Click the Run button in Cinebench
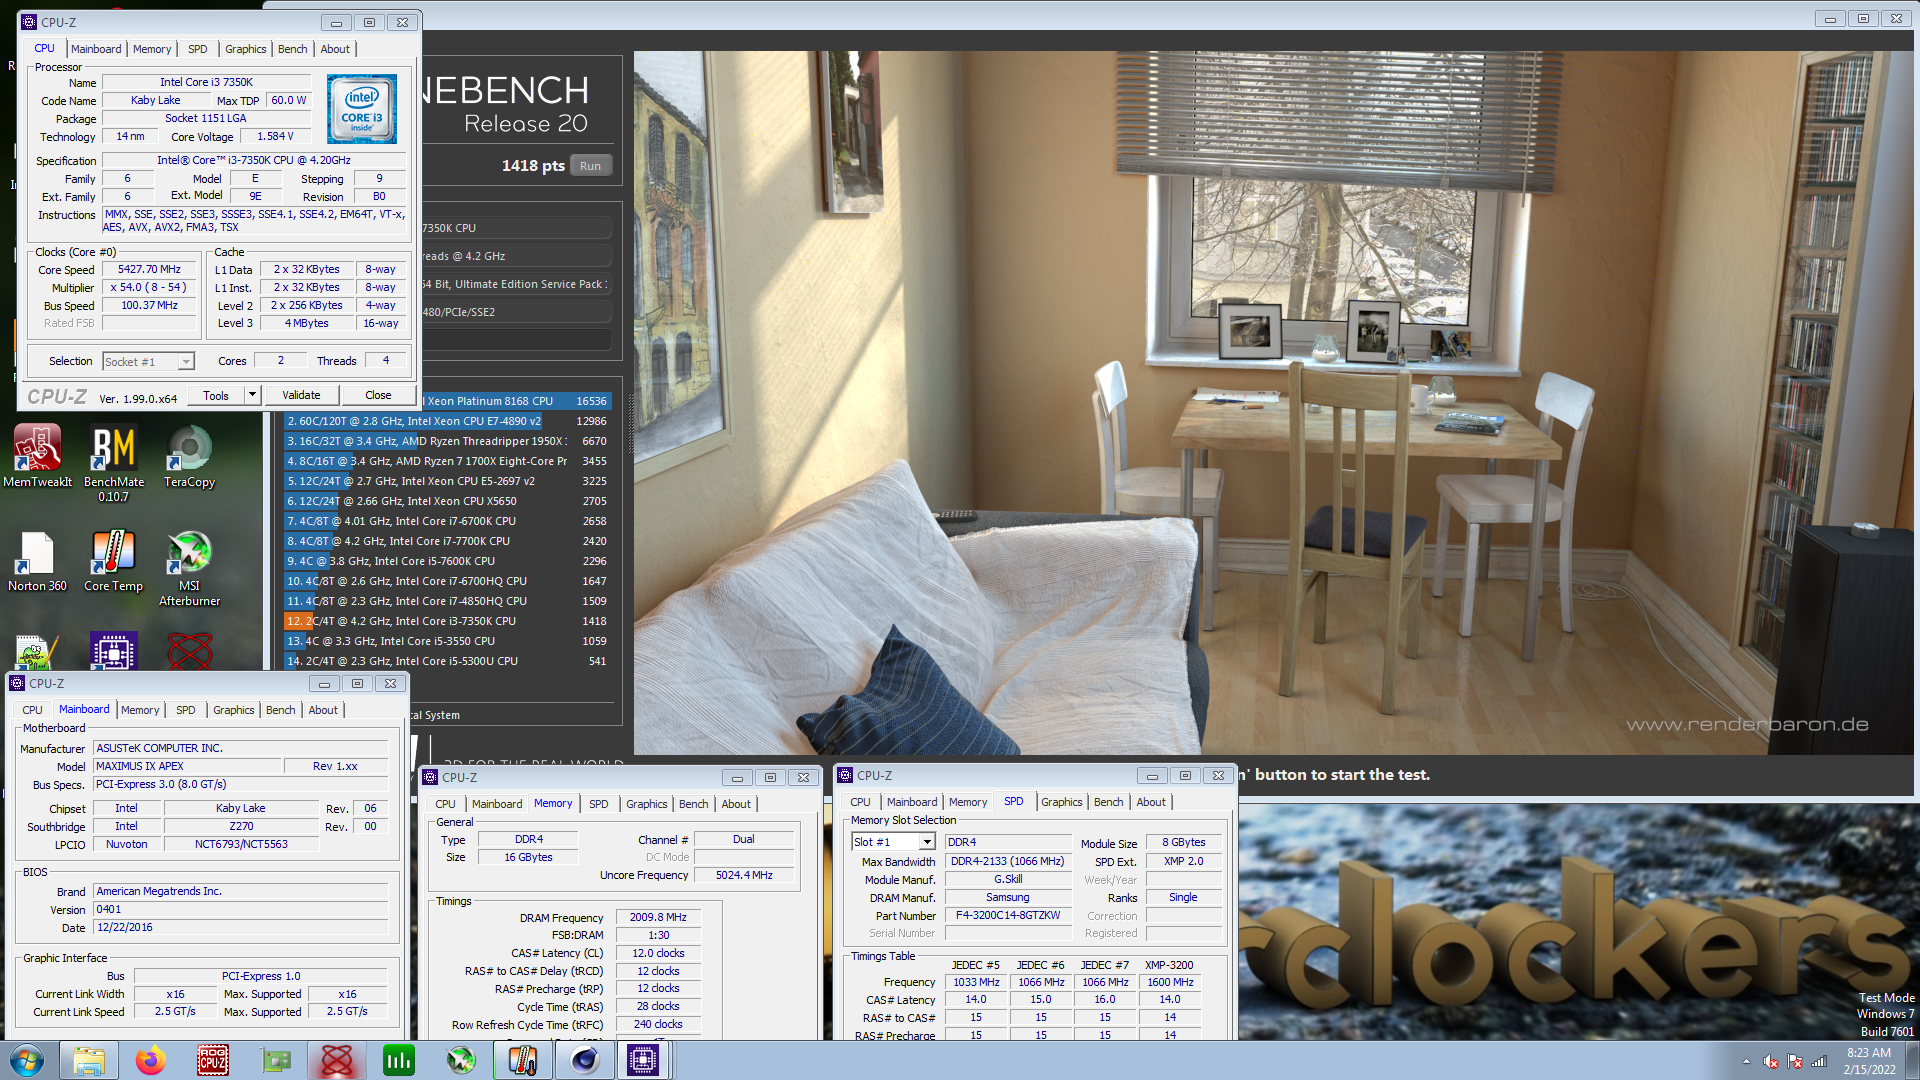This screenshot has width=1920, height=1080. 591,166
